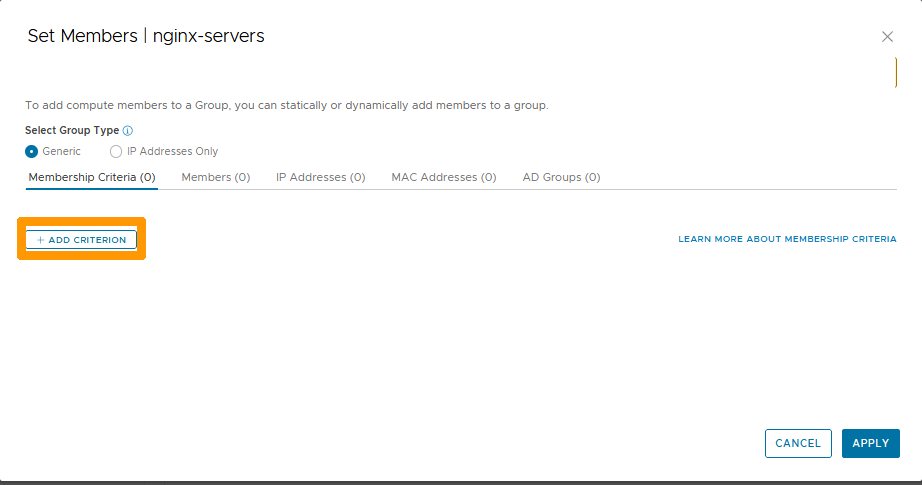Screen dimensions: 922x485
Task: Open the Members (0) tab
Action: pos(215,177)
